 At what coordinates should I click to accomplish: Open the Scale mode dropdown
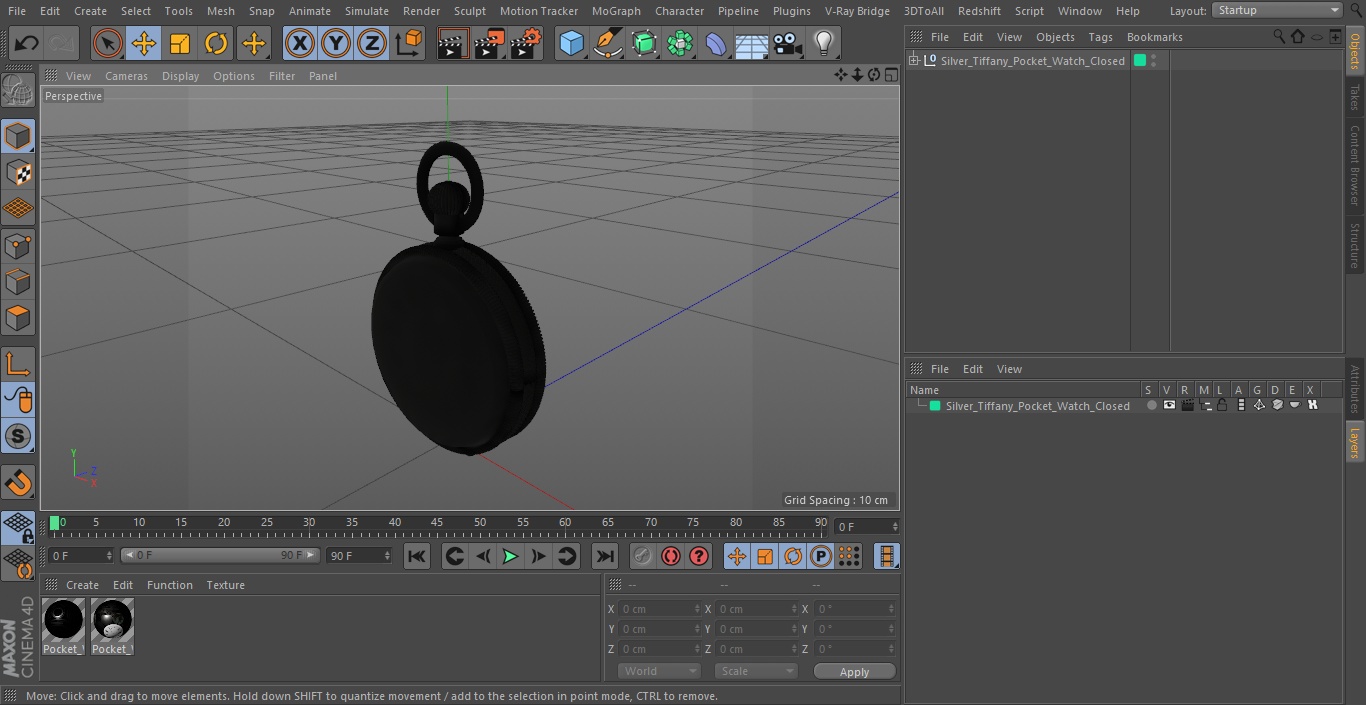756,671
